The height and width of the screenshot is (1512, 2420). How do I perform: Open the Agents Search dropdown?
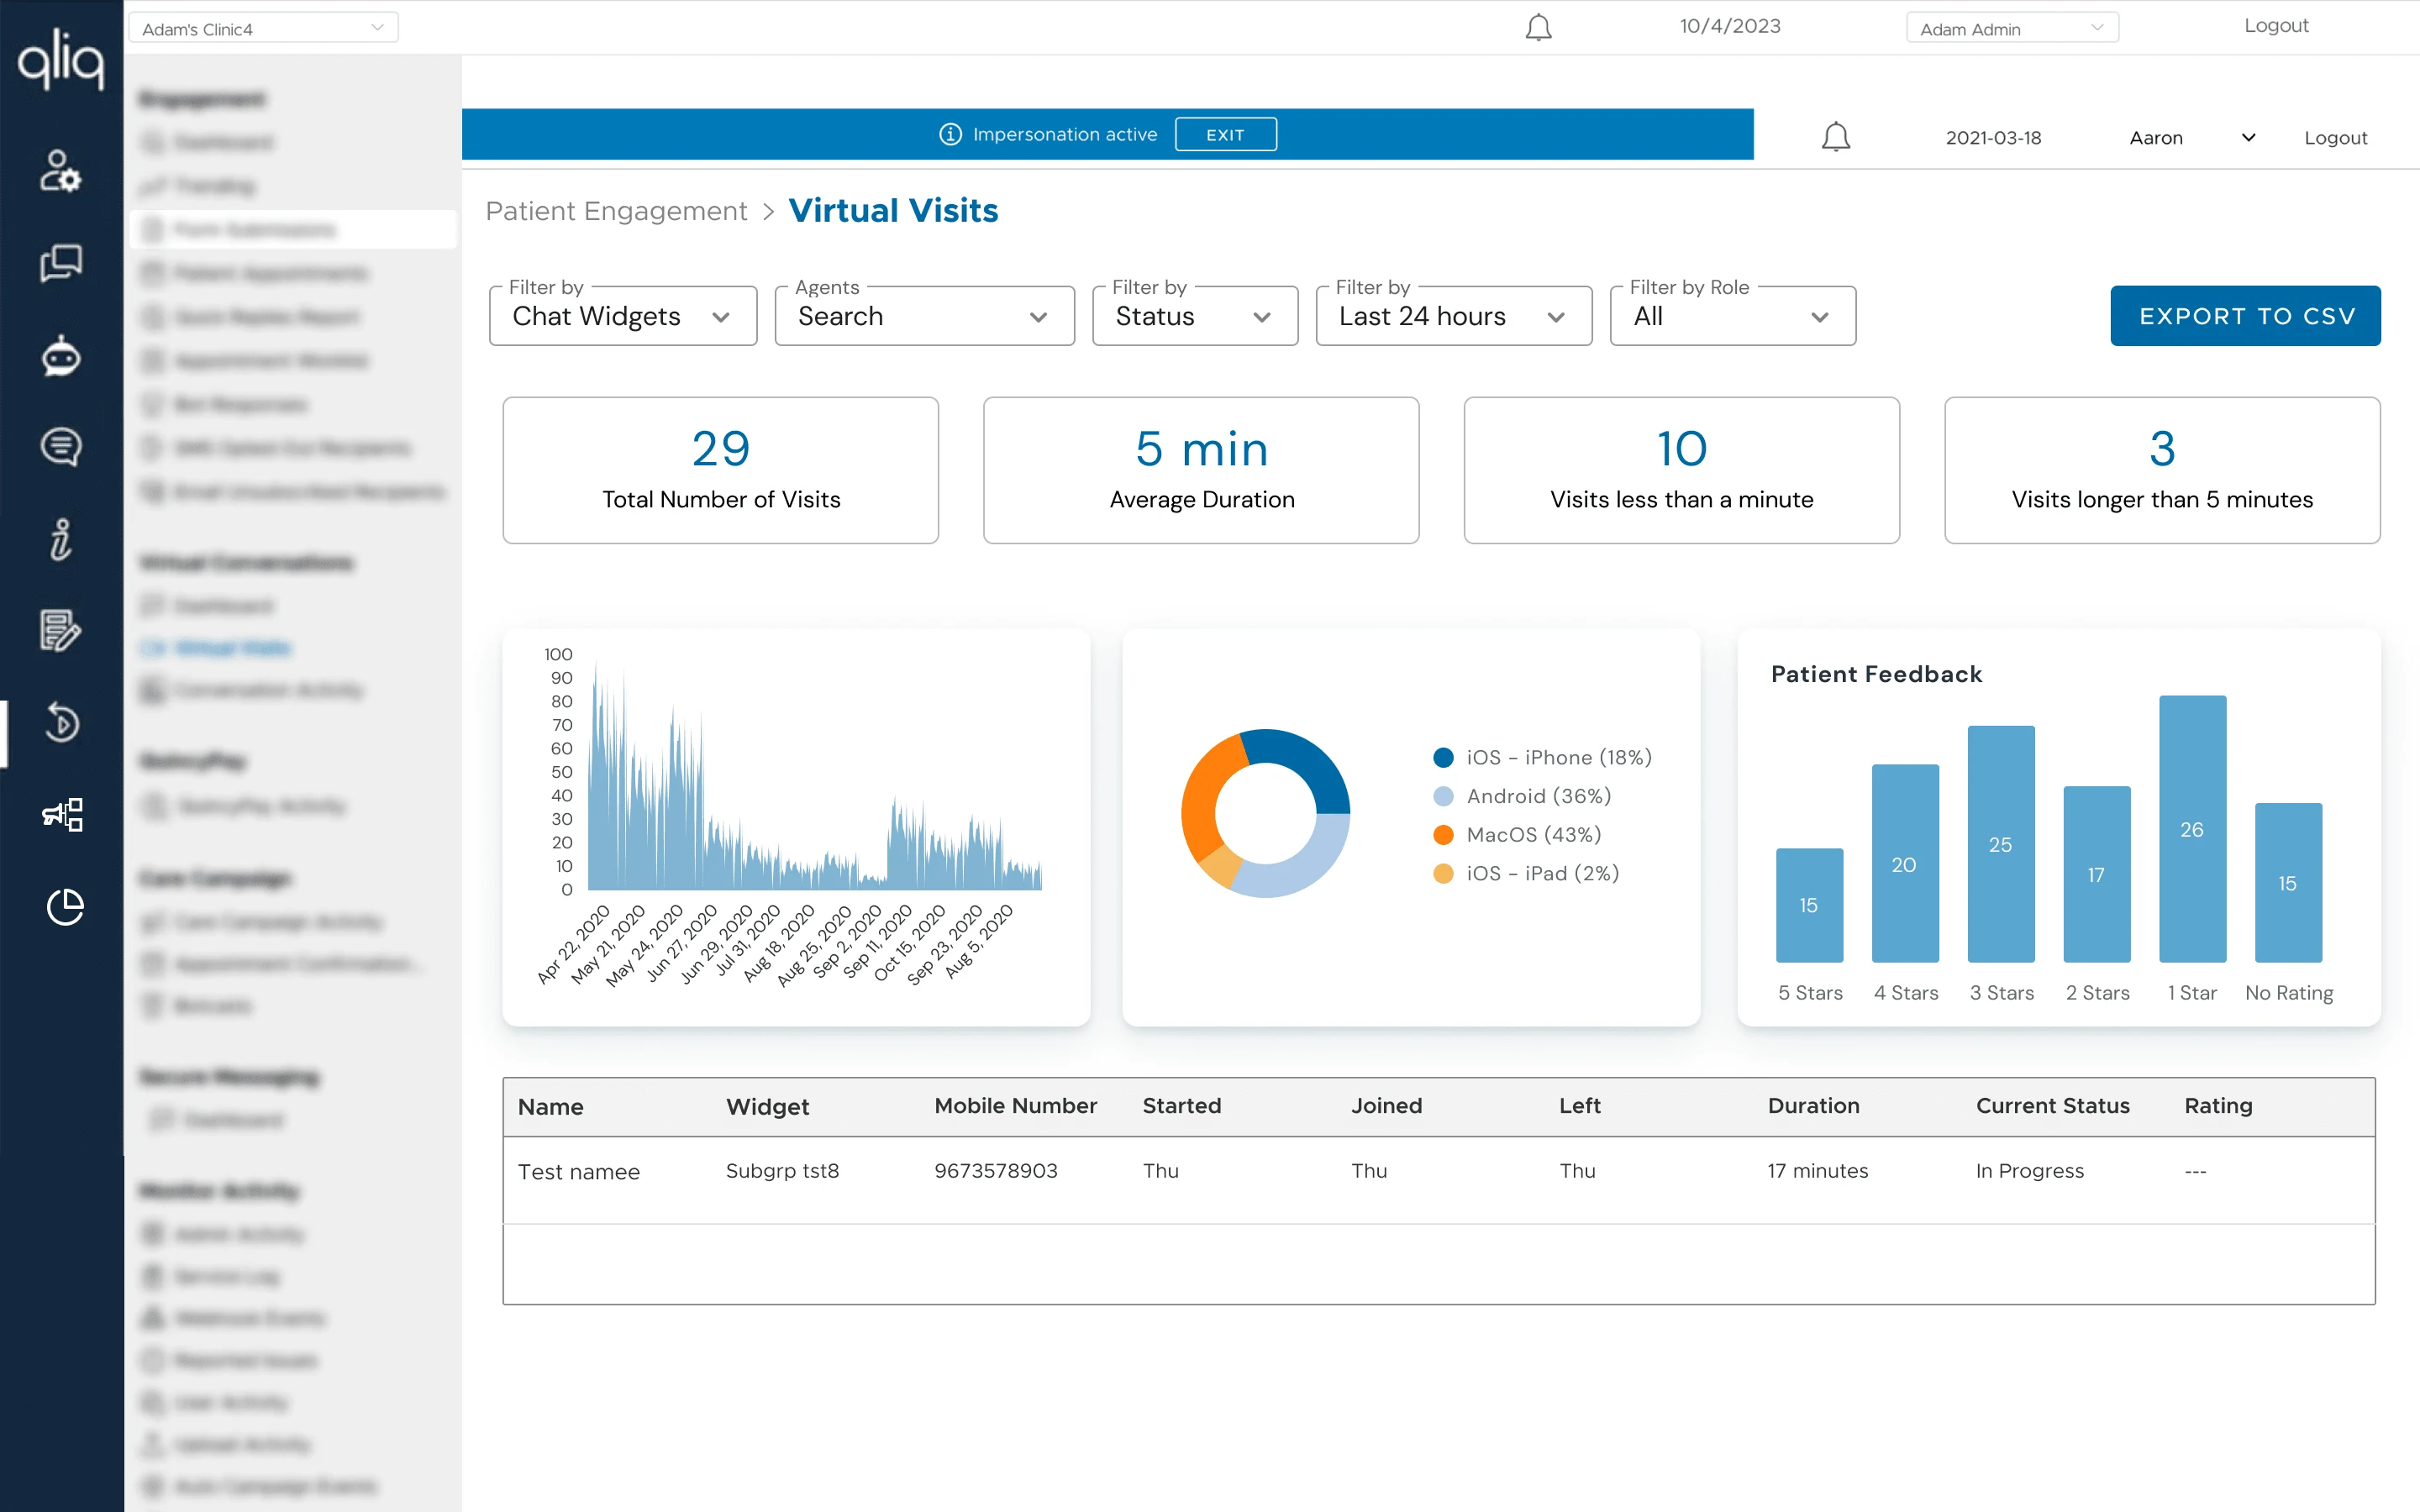pyautogui.click(x=924, y=316)
